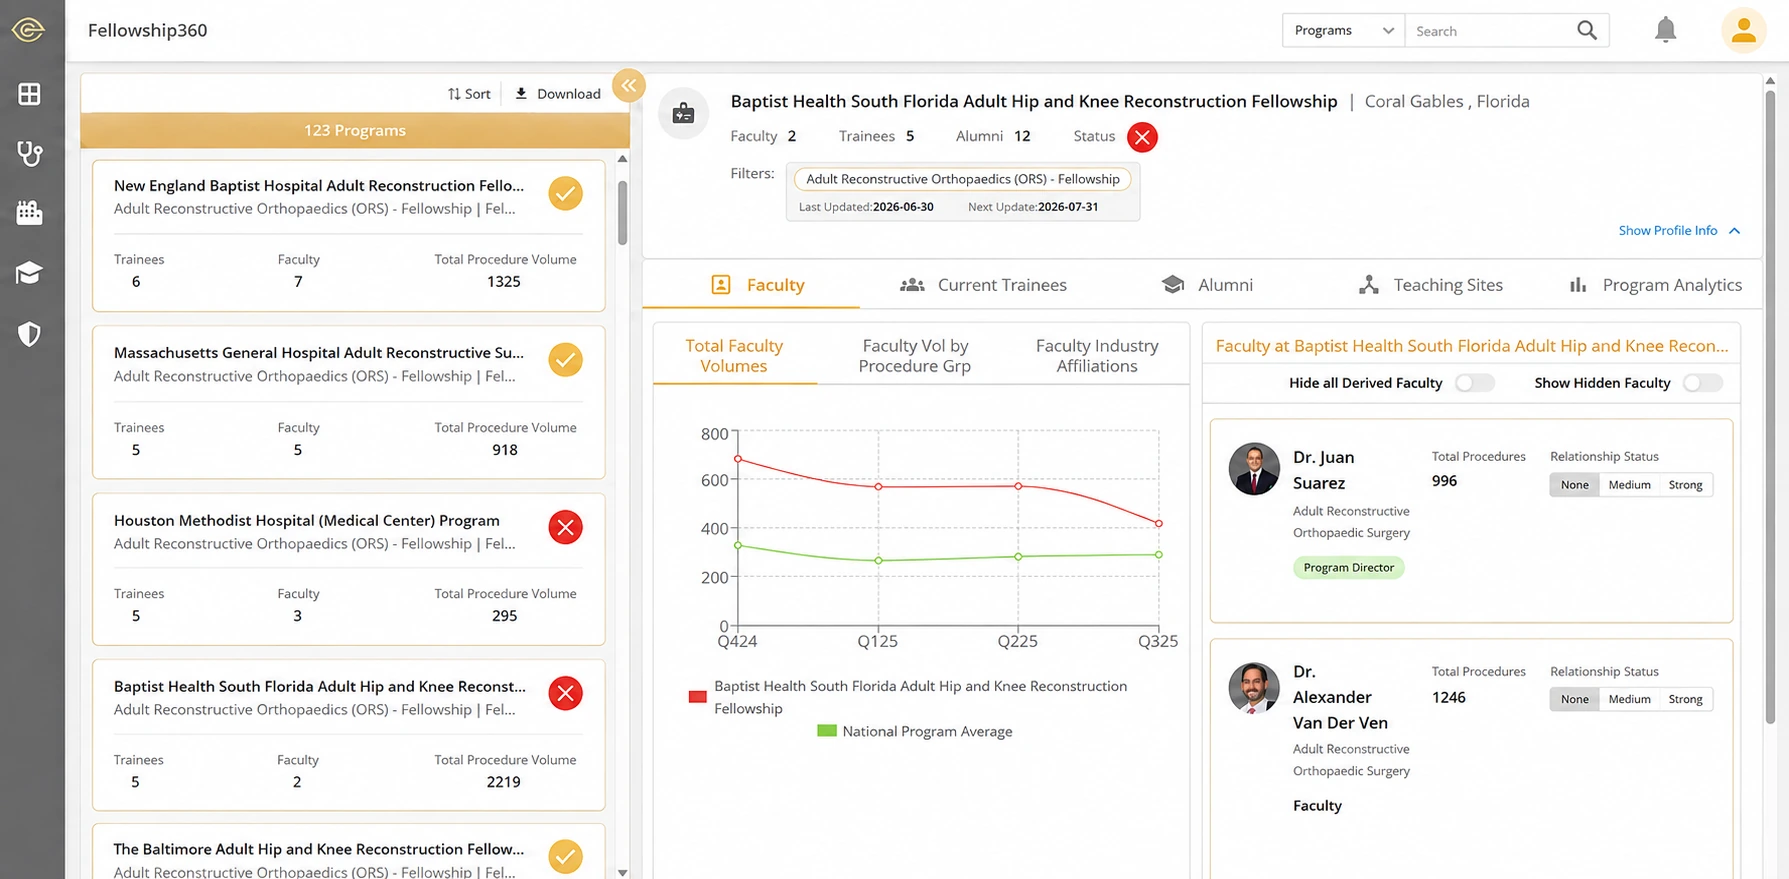1789x879 pixels.
Task: Click Houston Methodist red X status icon
Action: click(565, 527)
